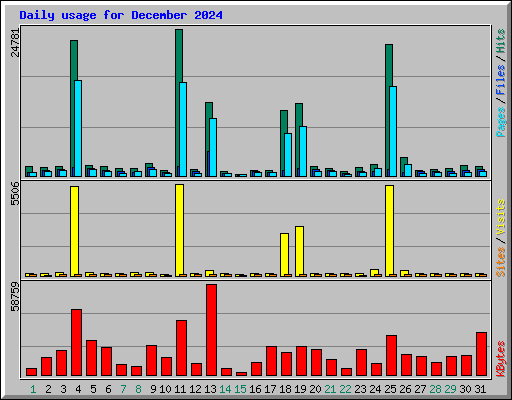Click the 58759 KBytes axis value
This screenshot has width=512, height=400.
coord(15,296)
